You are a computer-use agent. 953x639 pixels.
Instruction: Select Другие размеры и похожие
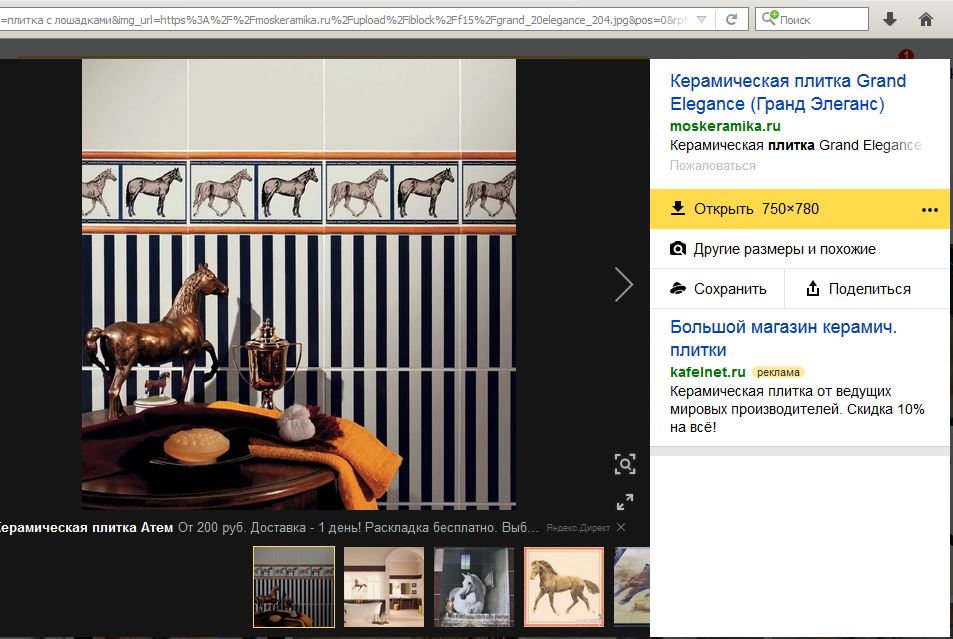point(772,249)
